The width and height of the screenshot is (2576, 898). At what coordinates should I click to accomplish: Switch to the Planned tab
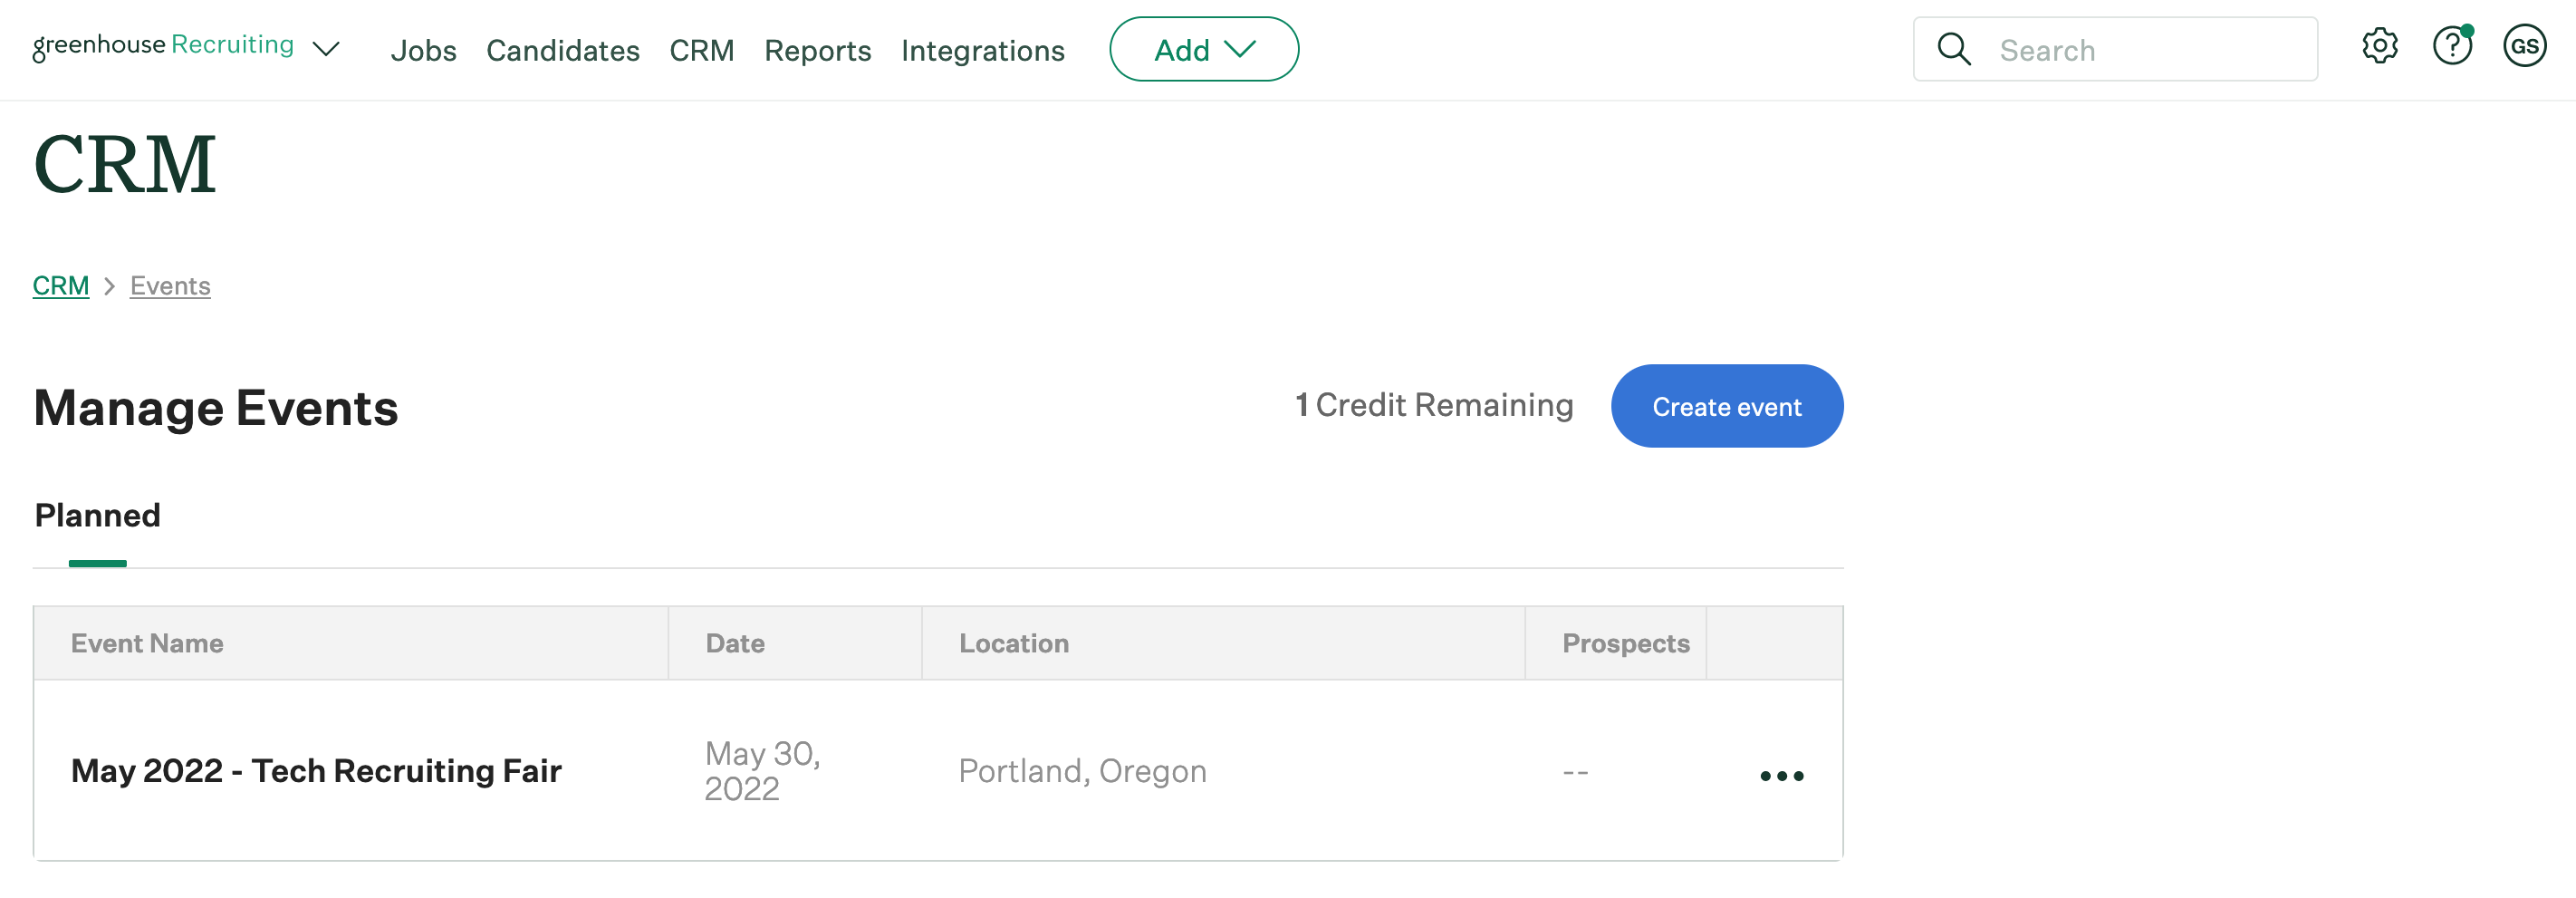97,516
